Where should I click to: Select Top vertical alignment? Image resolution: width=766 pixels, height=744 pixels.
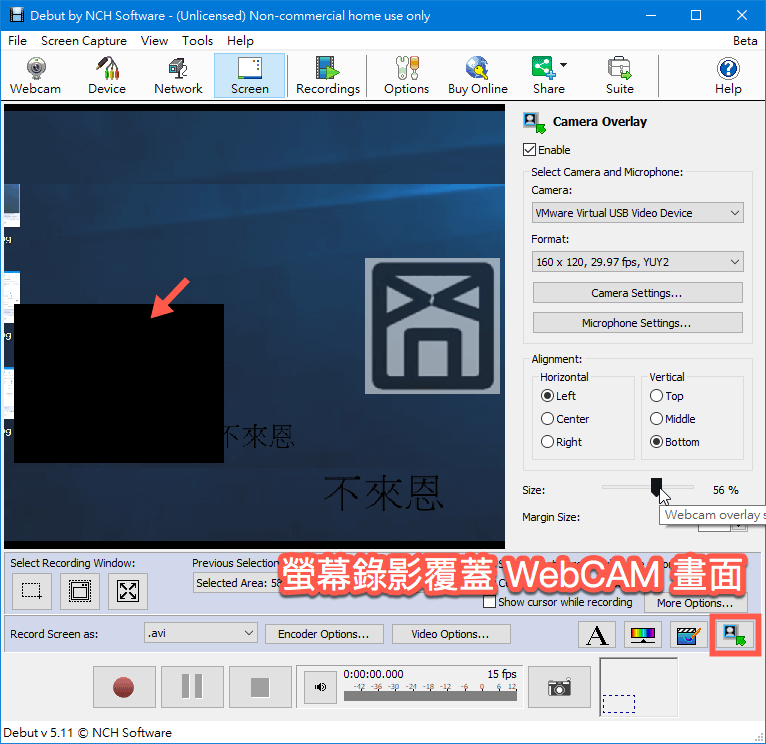[x=657, y=396]
